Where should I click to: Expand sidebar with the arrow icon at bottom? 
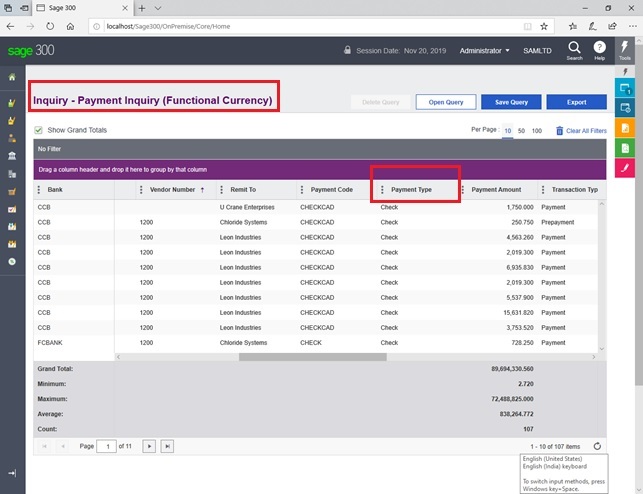click(12, 473)
